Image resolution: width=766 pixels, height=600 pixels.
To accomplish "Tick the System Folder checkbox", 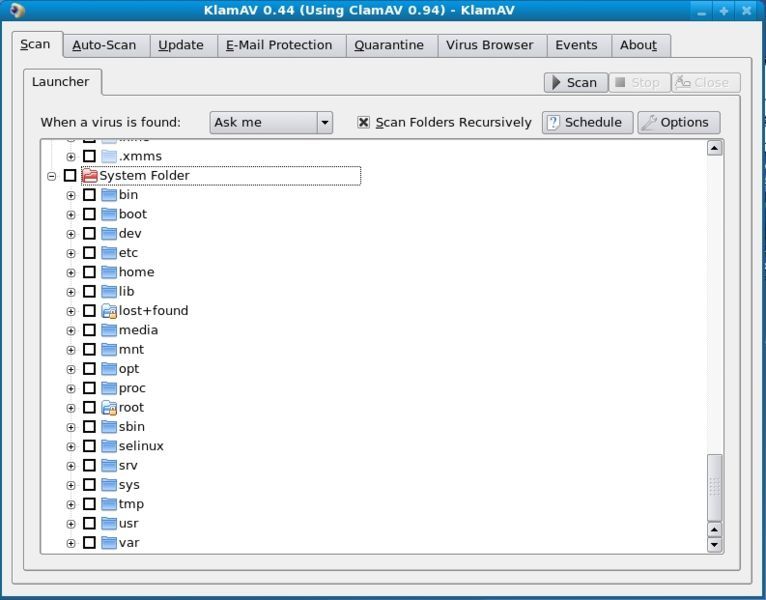I will point(69,176).
